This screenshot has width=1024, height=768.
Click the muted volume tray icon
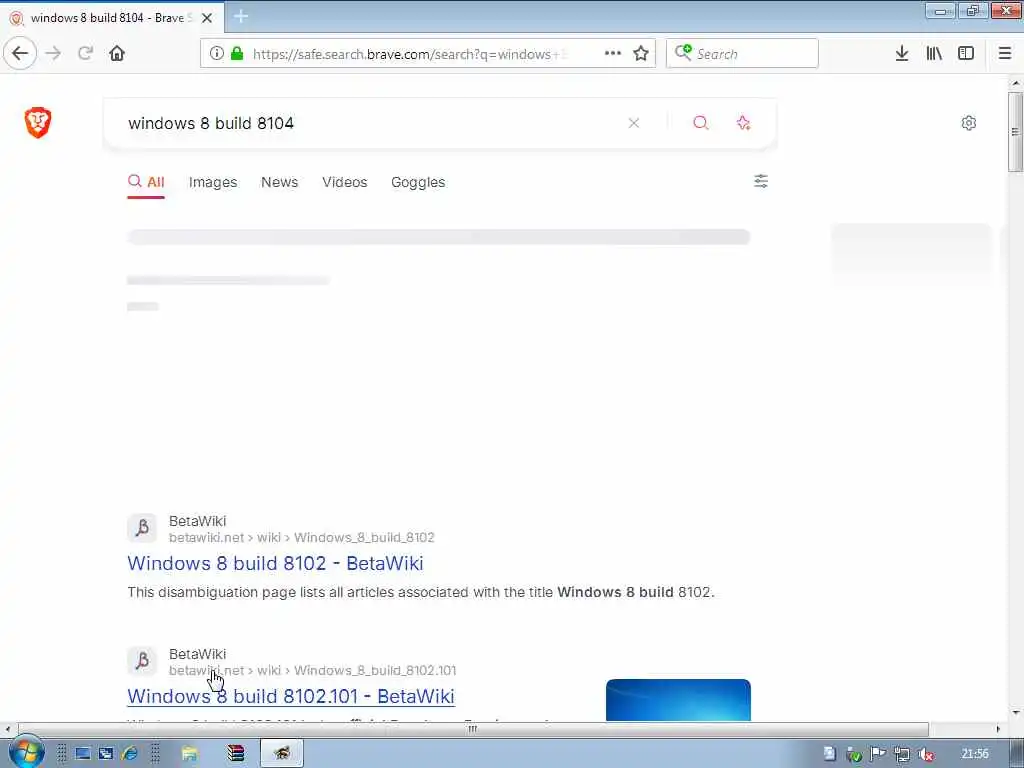click(926, 754)
